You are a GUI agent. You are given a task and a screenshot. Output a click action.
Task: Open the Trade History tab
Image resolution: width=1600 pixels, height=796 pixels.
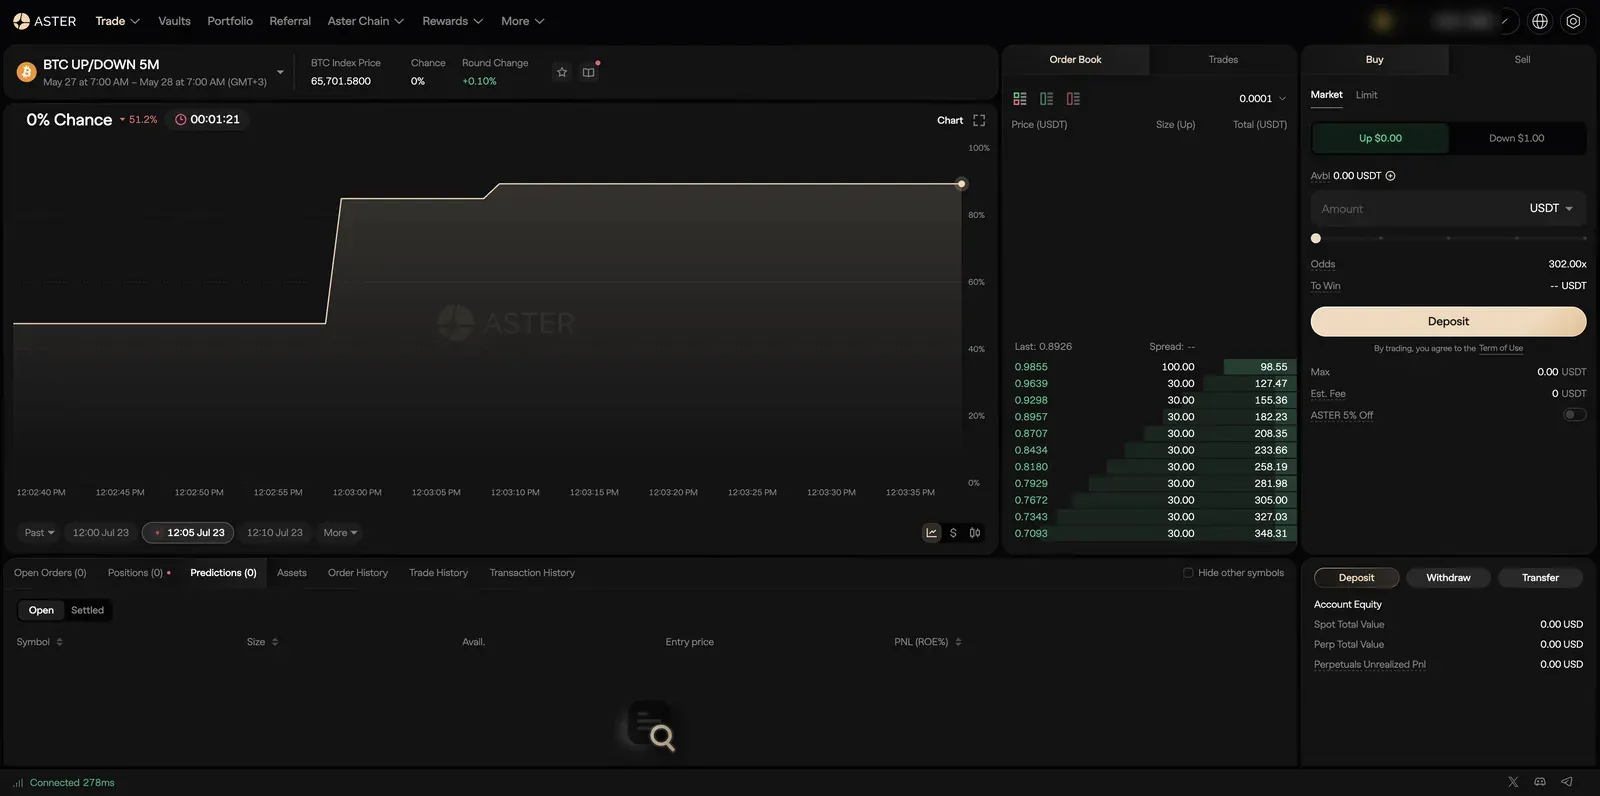coord(438,573)
